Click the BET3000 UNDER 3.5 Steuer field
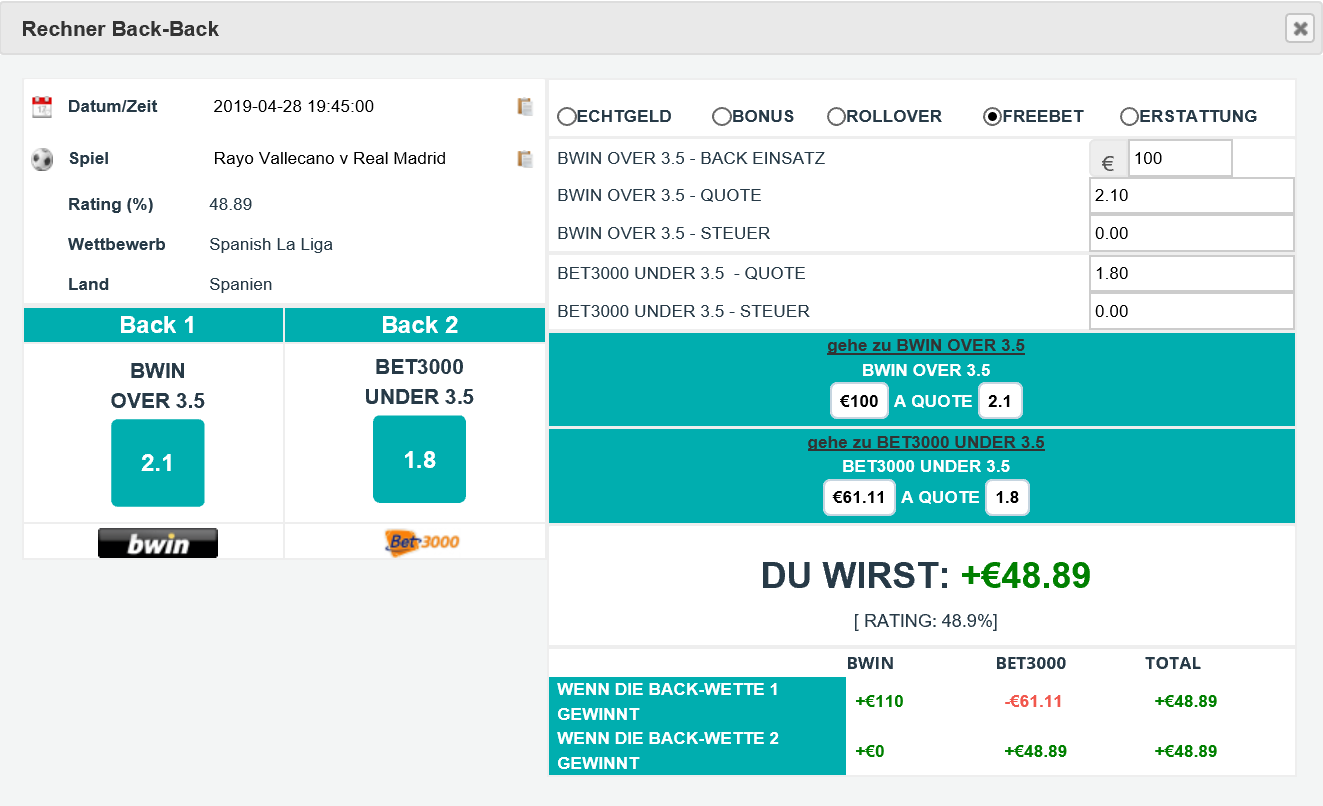 click(1192, 311)
